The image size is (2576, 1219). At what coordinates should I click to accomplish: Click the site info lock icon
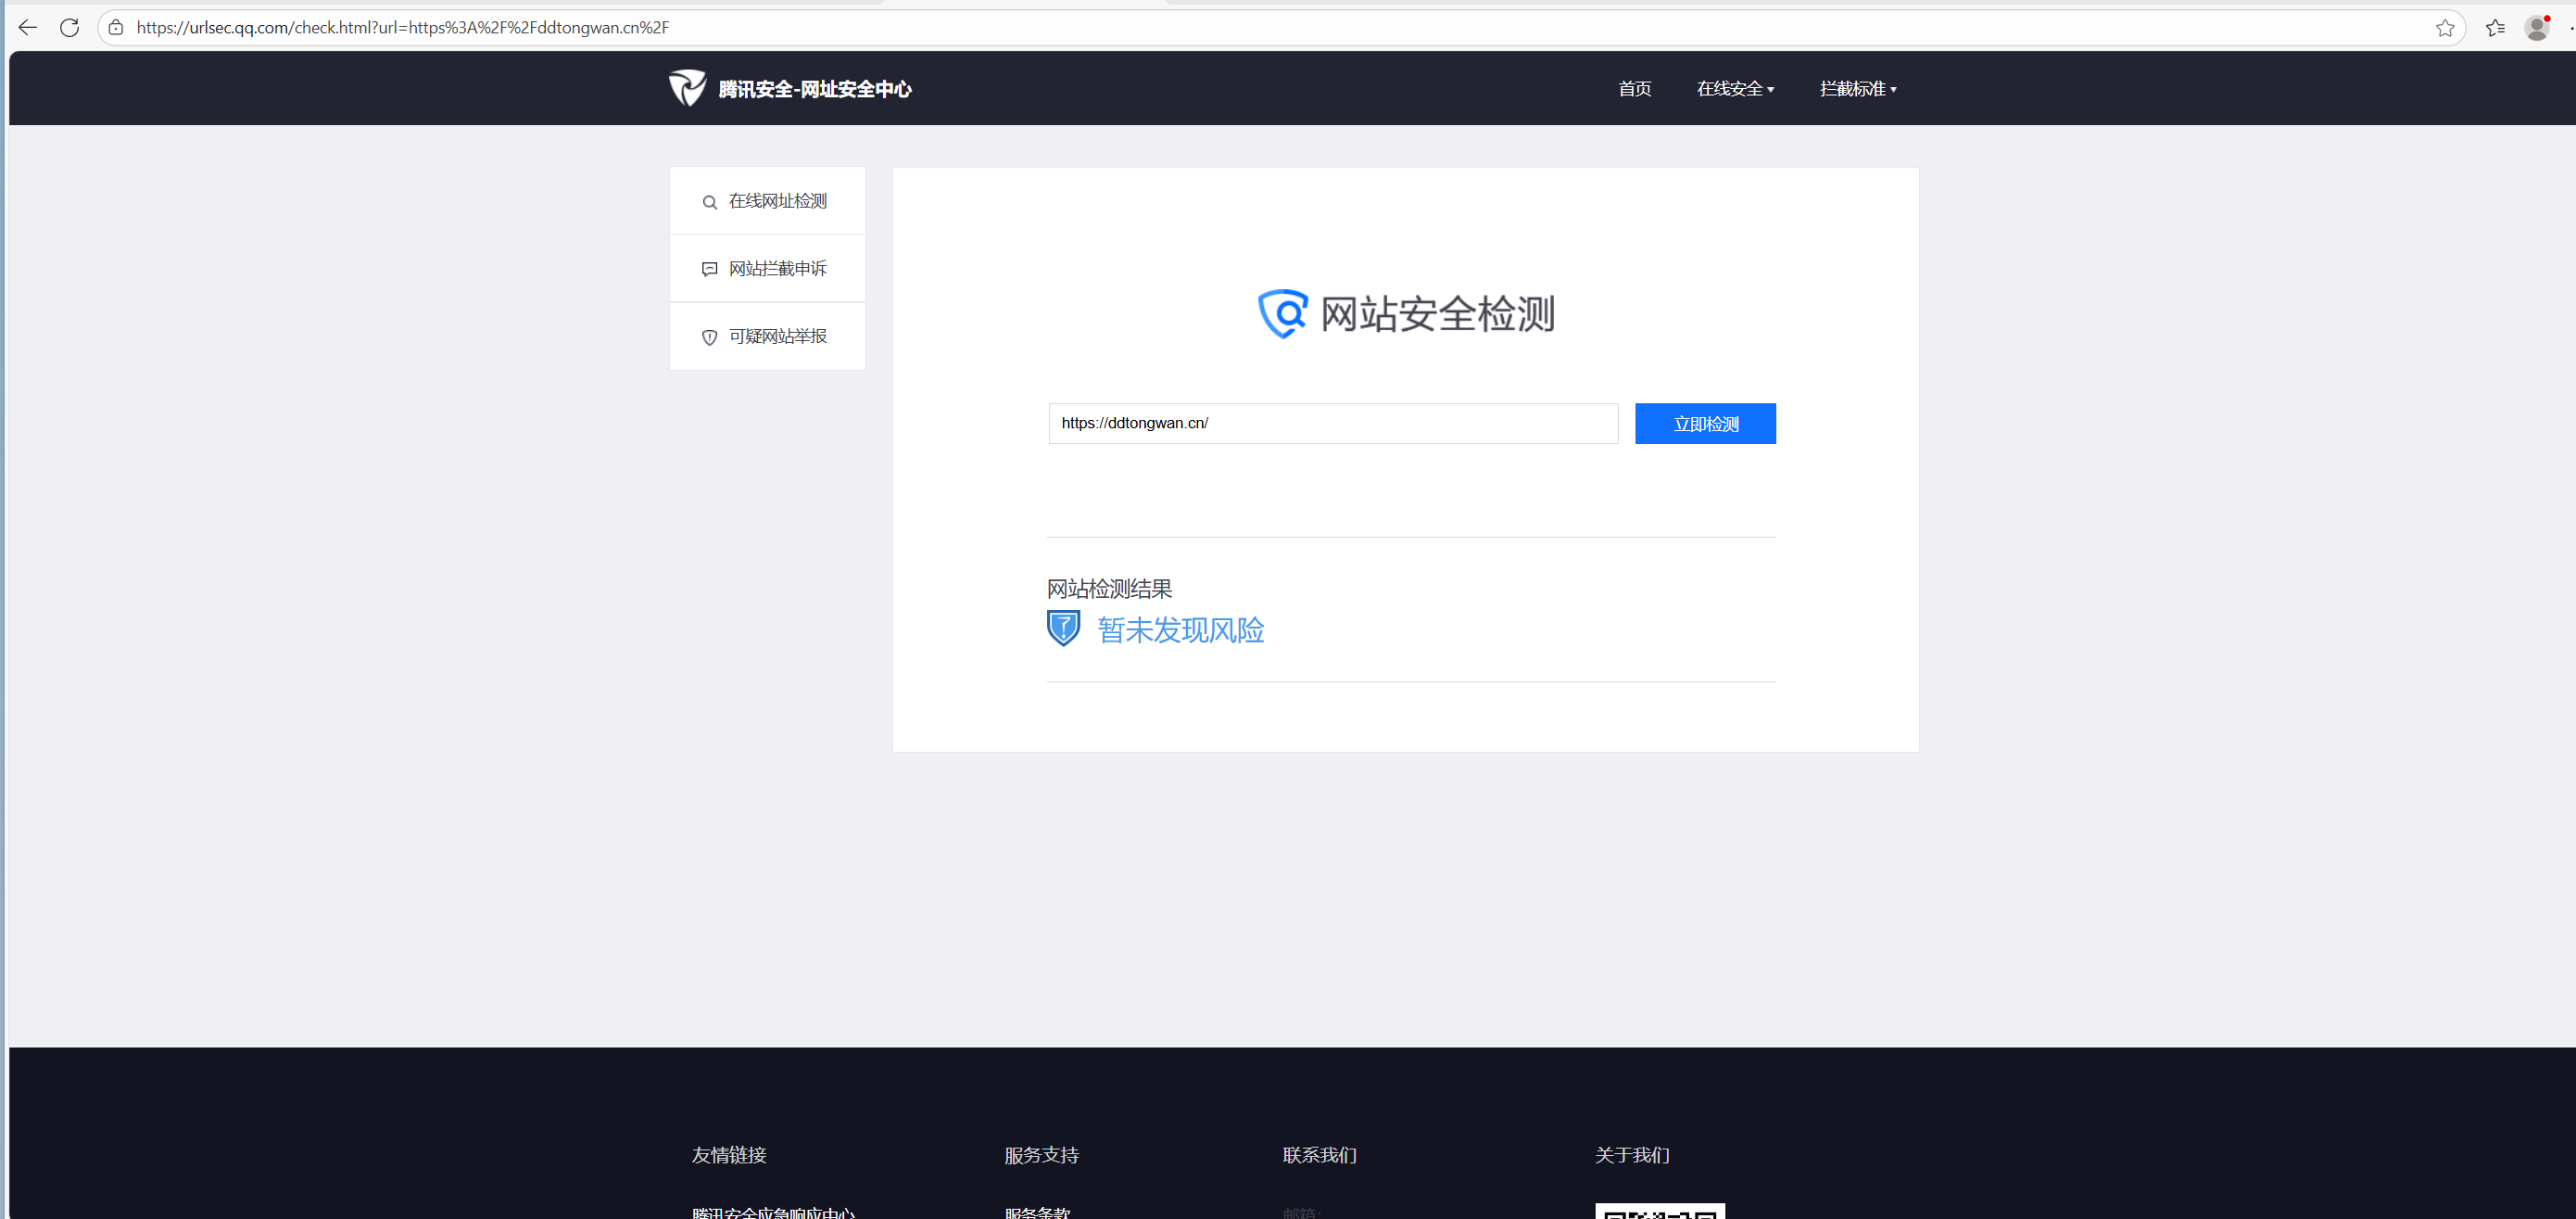click(x=116, y=28)
